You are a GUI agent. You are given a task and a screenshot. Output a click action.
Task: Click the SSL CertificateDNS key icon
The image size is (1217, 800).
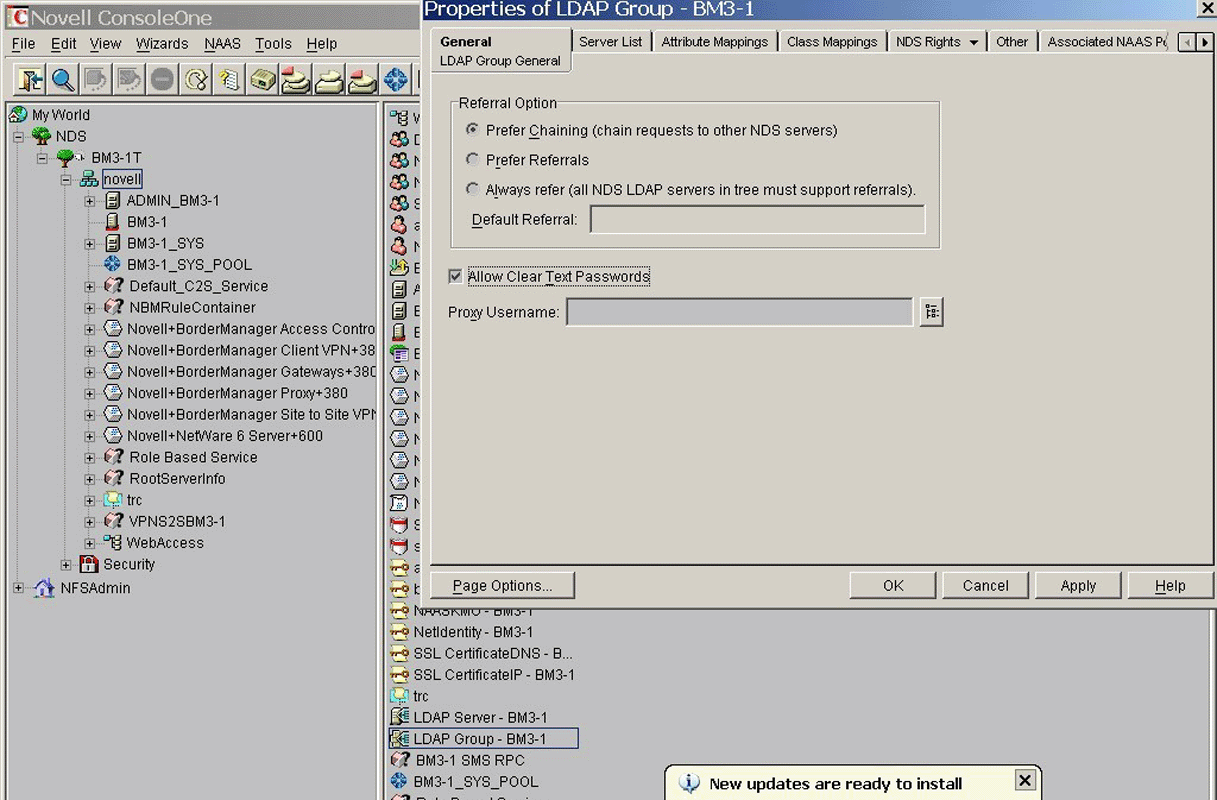pos(400,653)
